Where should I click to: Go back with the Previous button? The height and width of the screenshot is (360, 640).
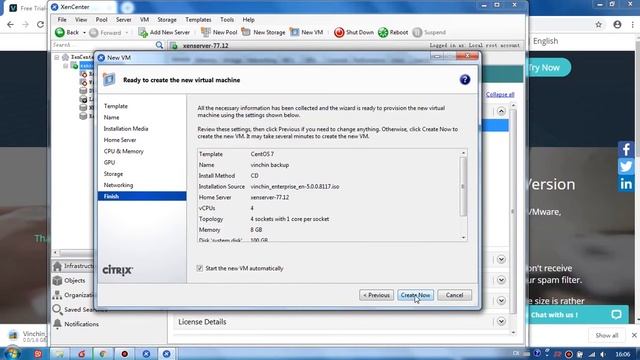click(x=376, y=295)
